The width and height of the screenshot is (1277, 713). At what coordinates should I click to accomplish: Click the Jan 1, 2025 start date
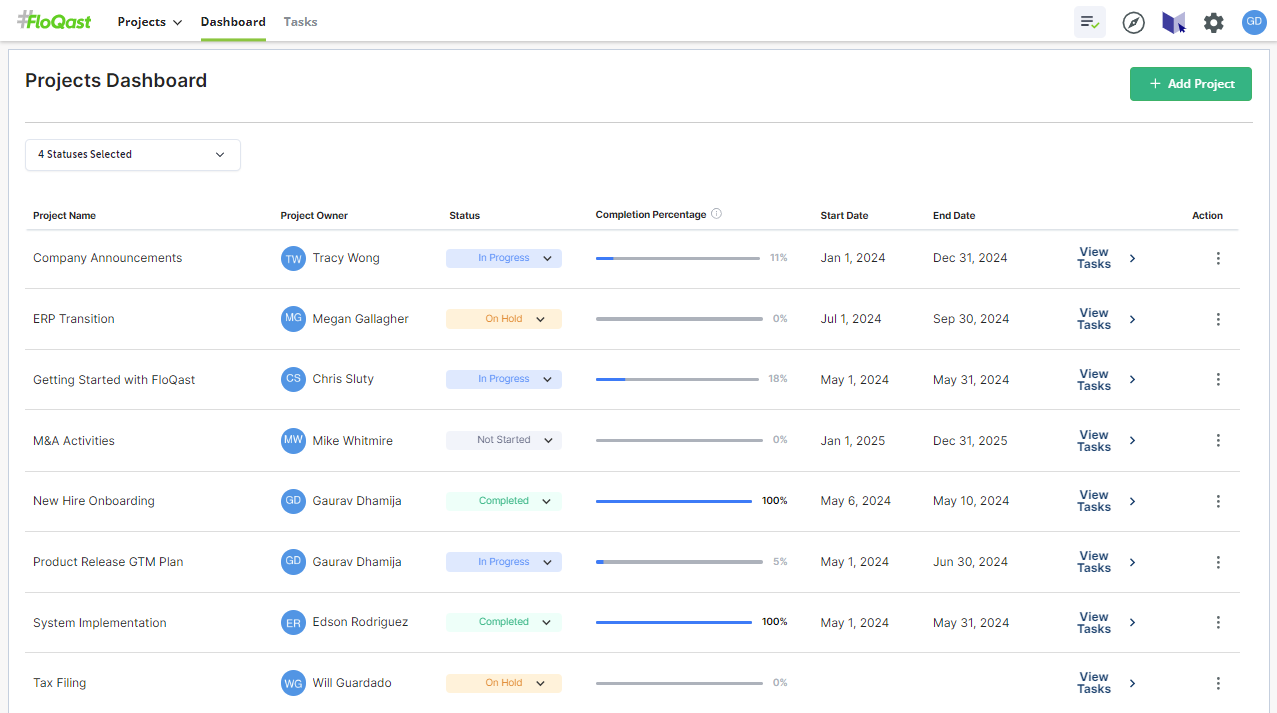coord(853,441)
